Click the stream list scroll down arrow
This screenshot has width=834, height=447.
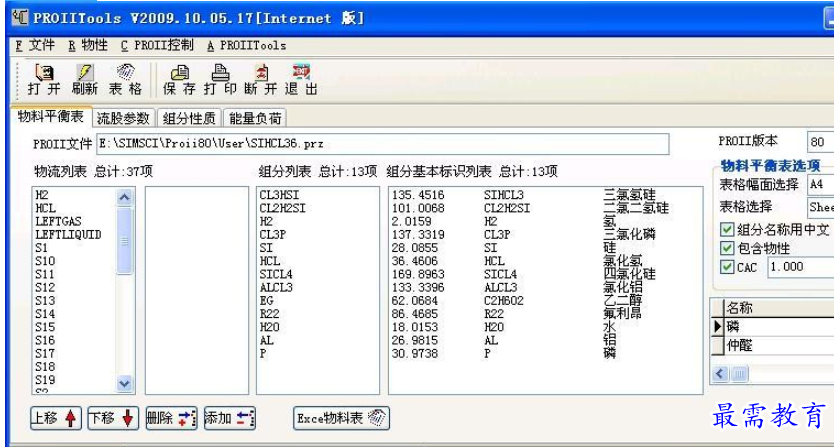pos(124,382)
